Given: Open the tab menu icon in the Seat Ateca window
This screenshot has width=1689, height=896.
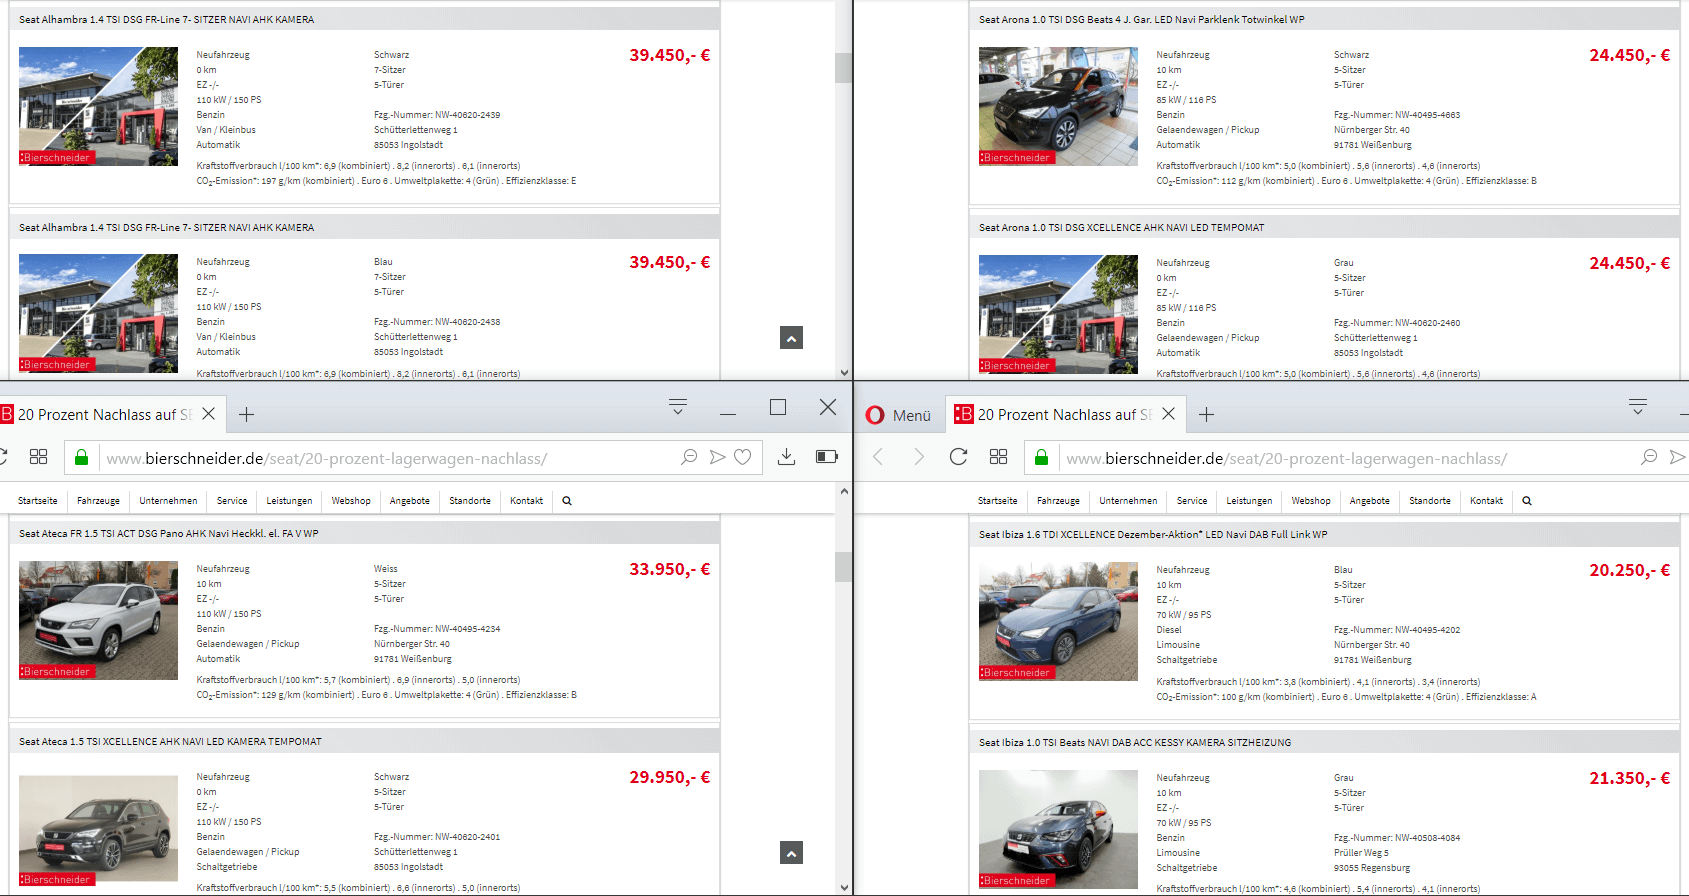Looking at the screenshot, I should coord(678,407).
